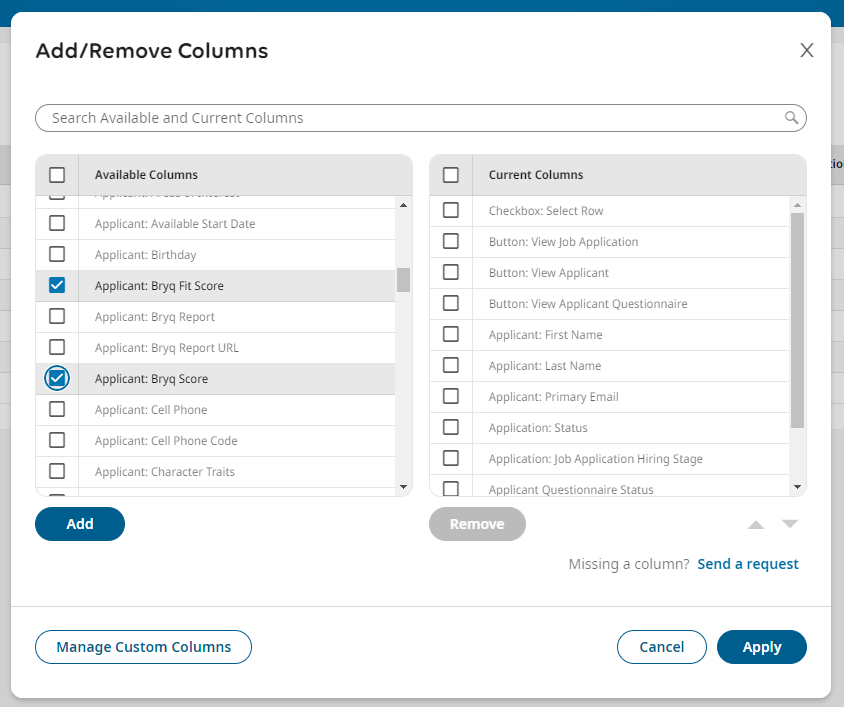Check Applicant: Birthday column
The width and height of the screenshot is (844, 707).
57,255
